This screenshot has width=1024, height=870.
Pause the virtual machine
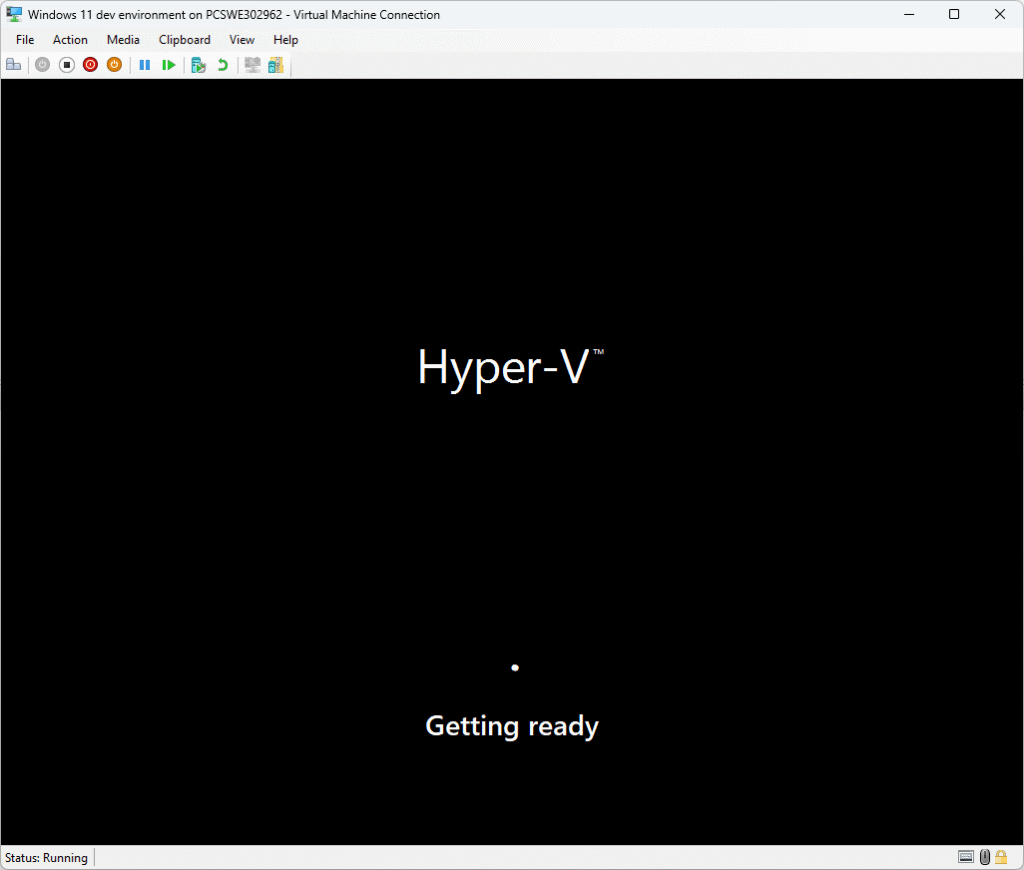click(x=145, y=65)
